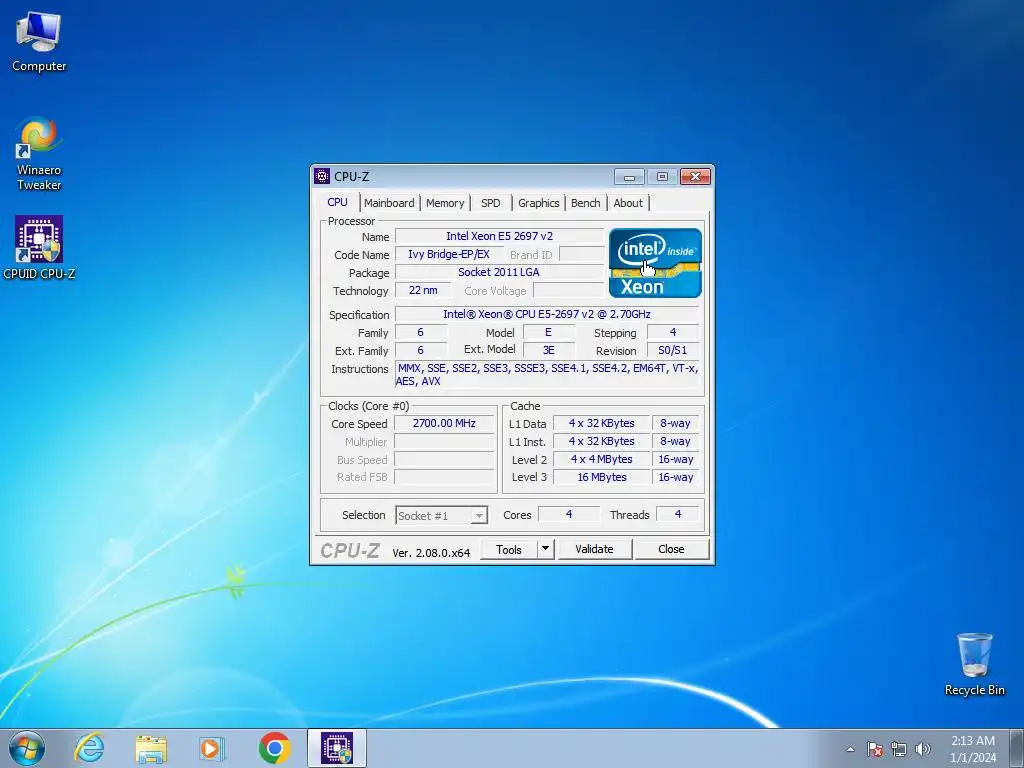Click the Level 2 value 4 x 4 MBytes
This screenshot has height=768, width=1024.
click(601, 459)
